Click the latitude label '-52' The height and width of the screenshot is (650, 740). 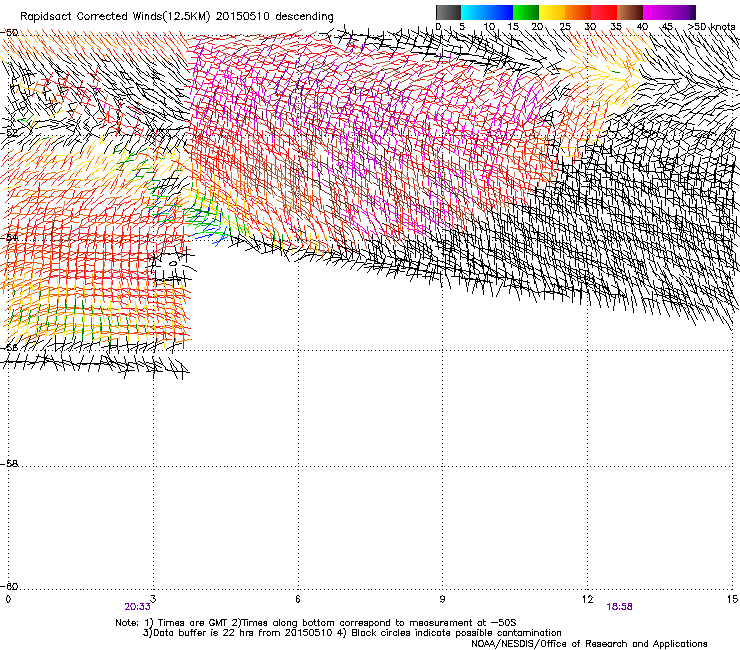pos(10,133)
